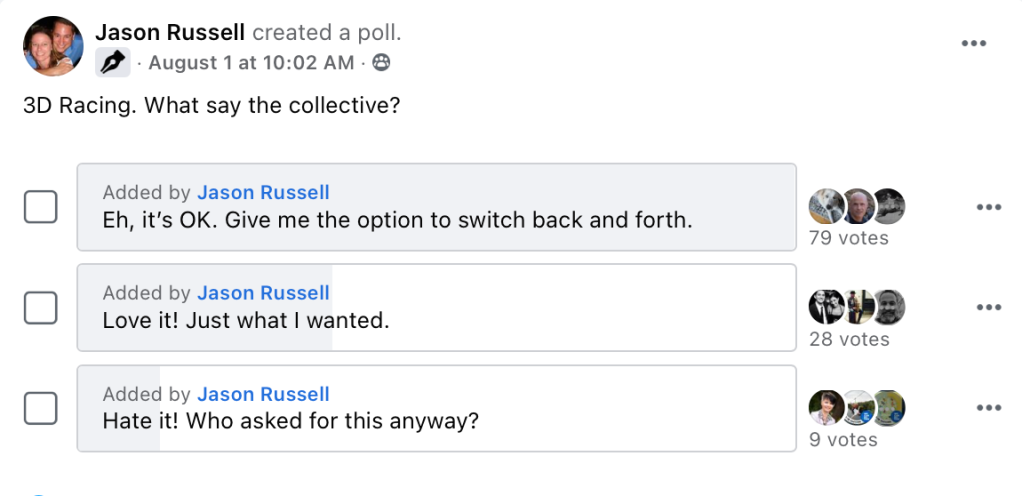Open options for the 'Eh, it's OK' choice
The height and width of the screenshot is (496, 1022).
pyautogui.click(x=989, y=207)
